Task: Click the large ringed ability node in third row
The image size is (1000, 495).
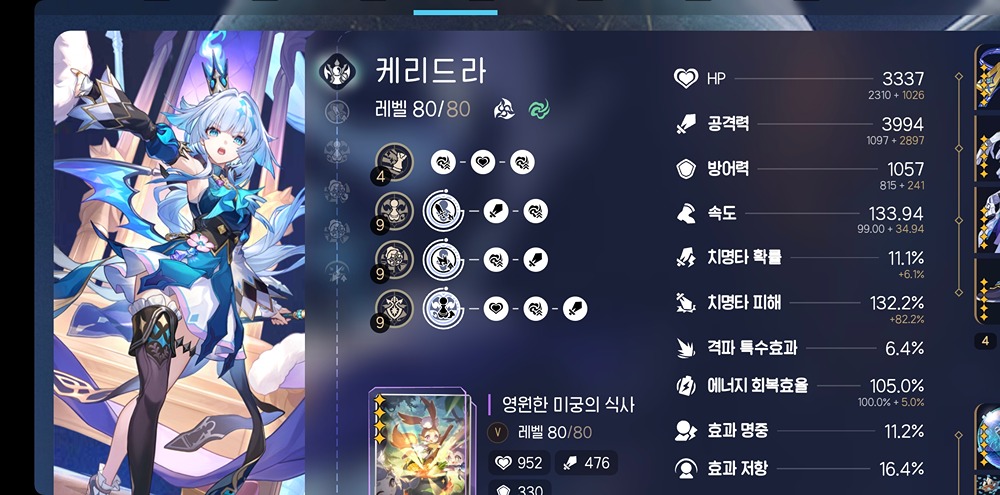Action: 442,260
